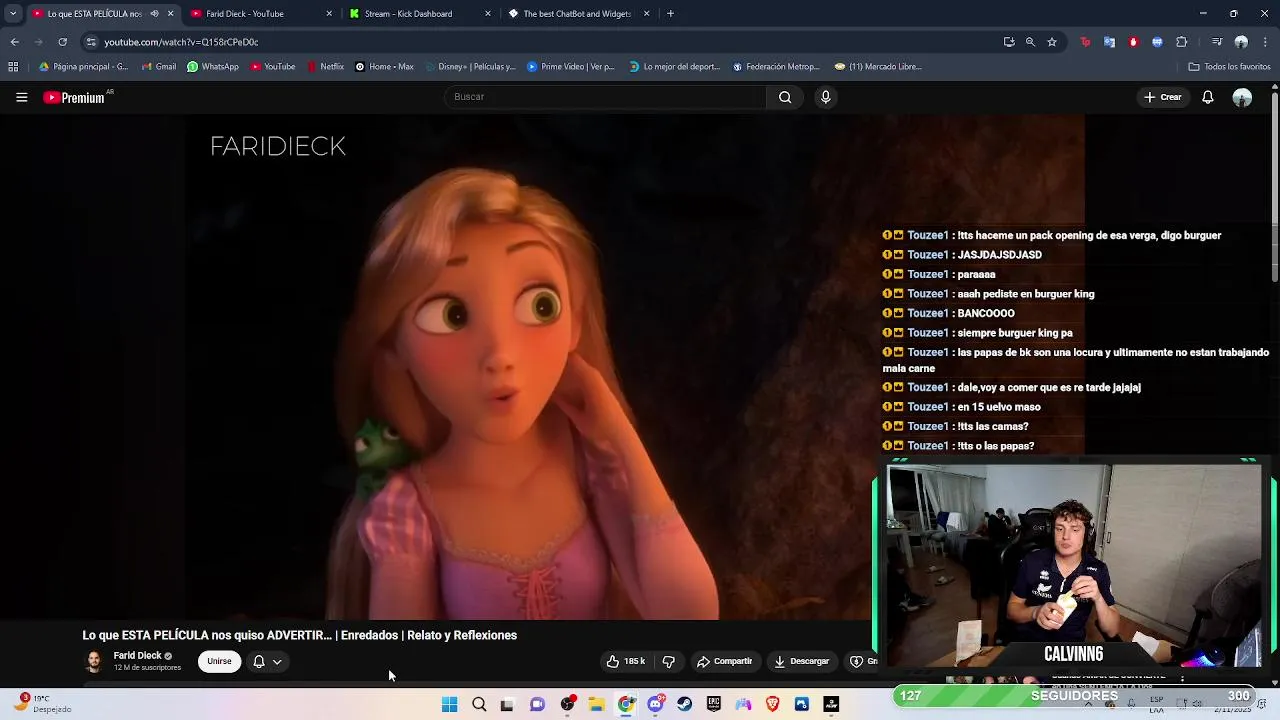This screenshot has width=1280, height=720.
Task: Open Brave browser from taskbar
Action: click(x=772, y=704)
